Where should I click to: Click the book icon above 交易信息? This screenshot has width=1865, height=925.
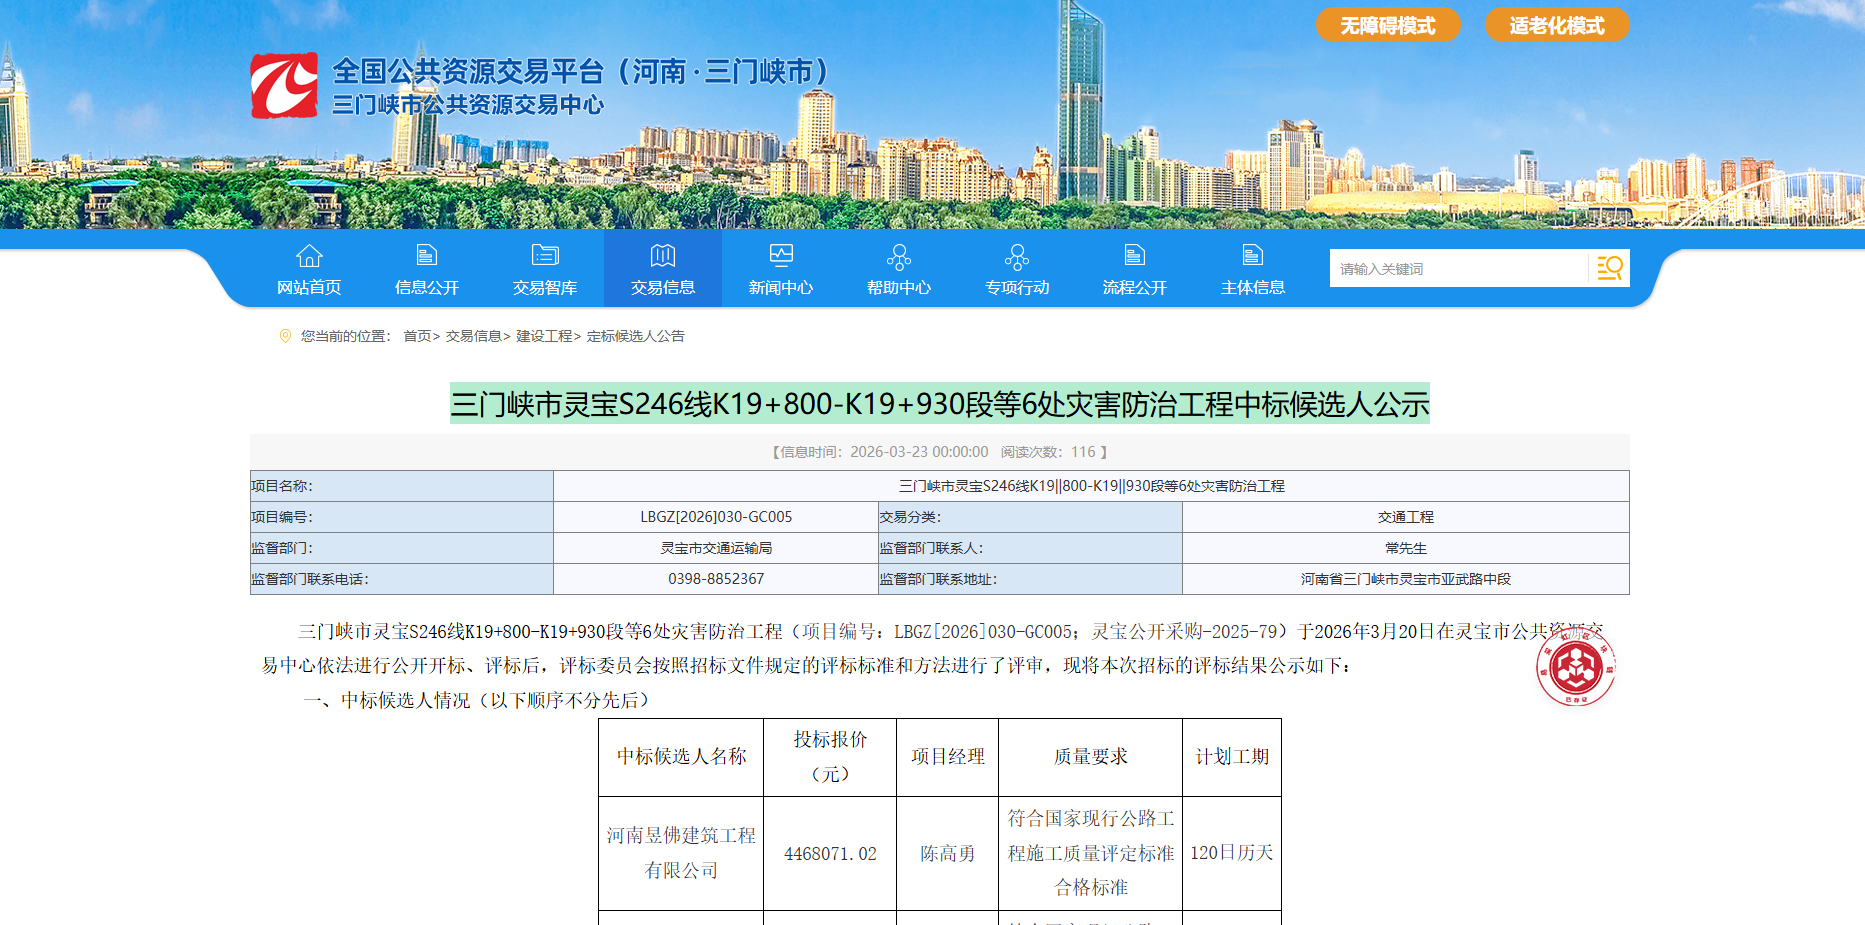tap(663, 256)
